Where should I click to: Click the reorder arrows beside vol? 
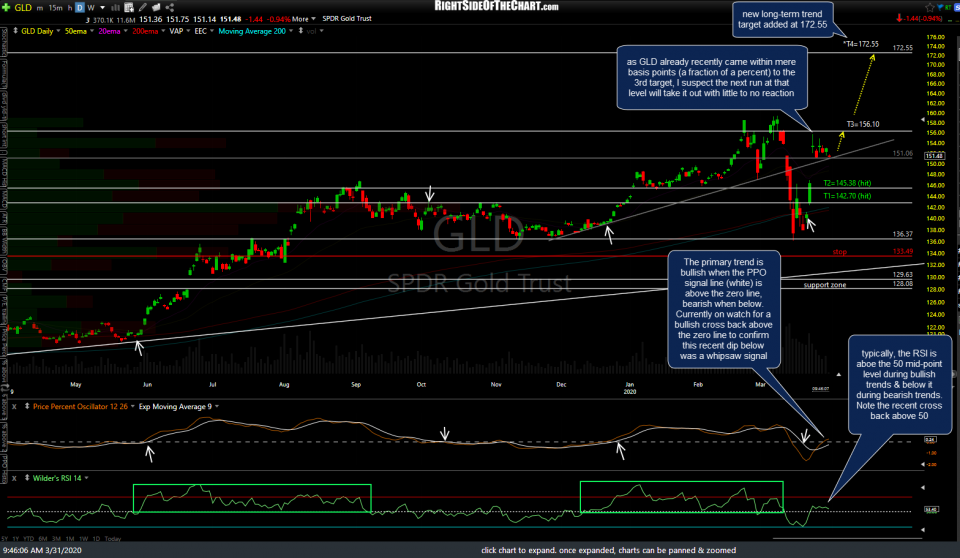point(301,31)
